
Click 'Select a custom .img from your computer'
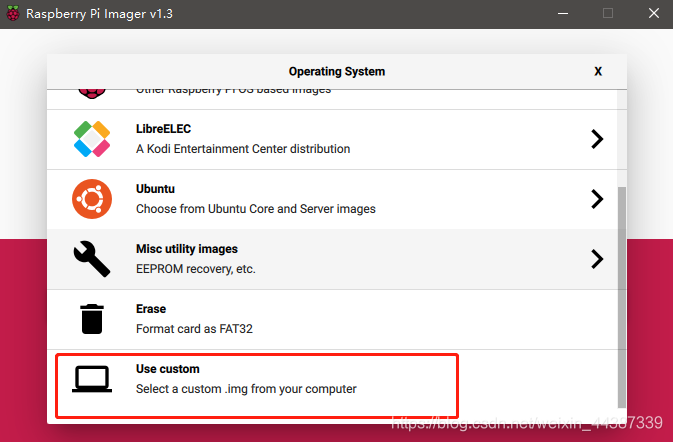point(246,389)
